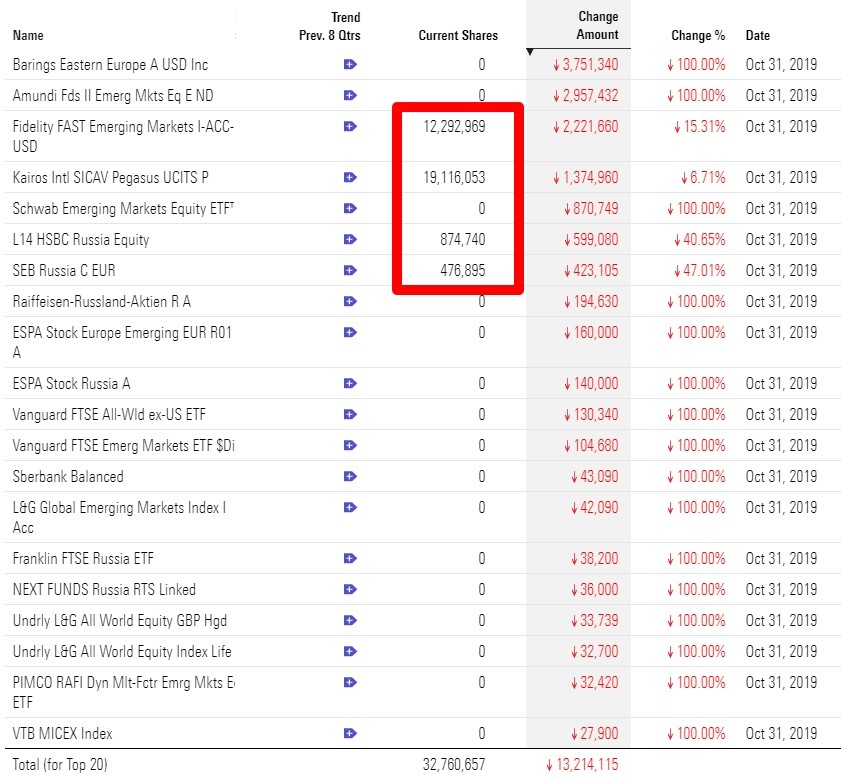The image size is (842, 779).
Task: Select VTB MICEX Index fund name
Action: click(62, 734)
